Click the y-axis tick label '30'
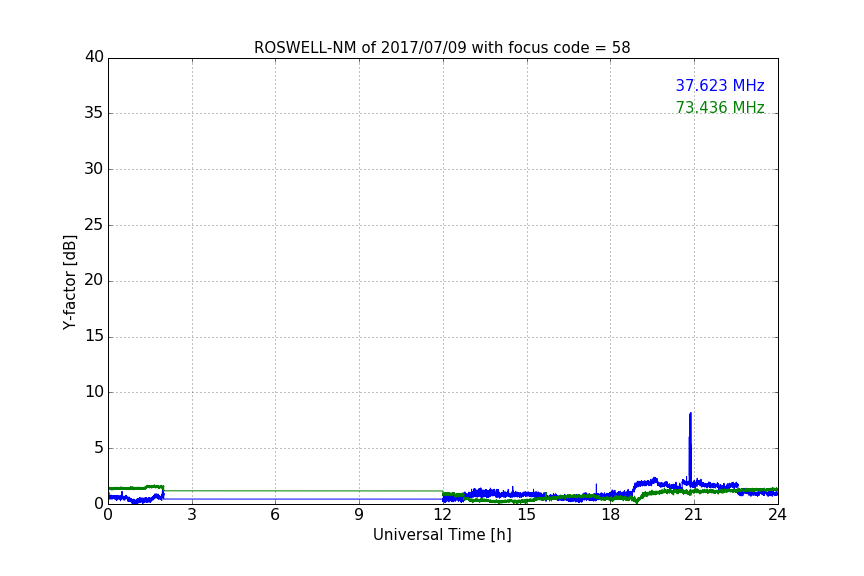The height and width of the screenshot is (576, 864). (x=94, y=169)
